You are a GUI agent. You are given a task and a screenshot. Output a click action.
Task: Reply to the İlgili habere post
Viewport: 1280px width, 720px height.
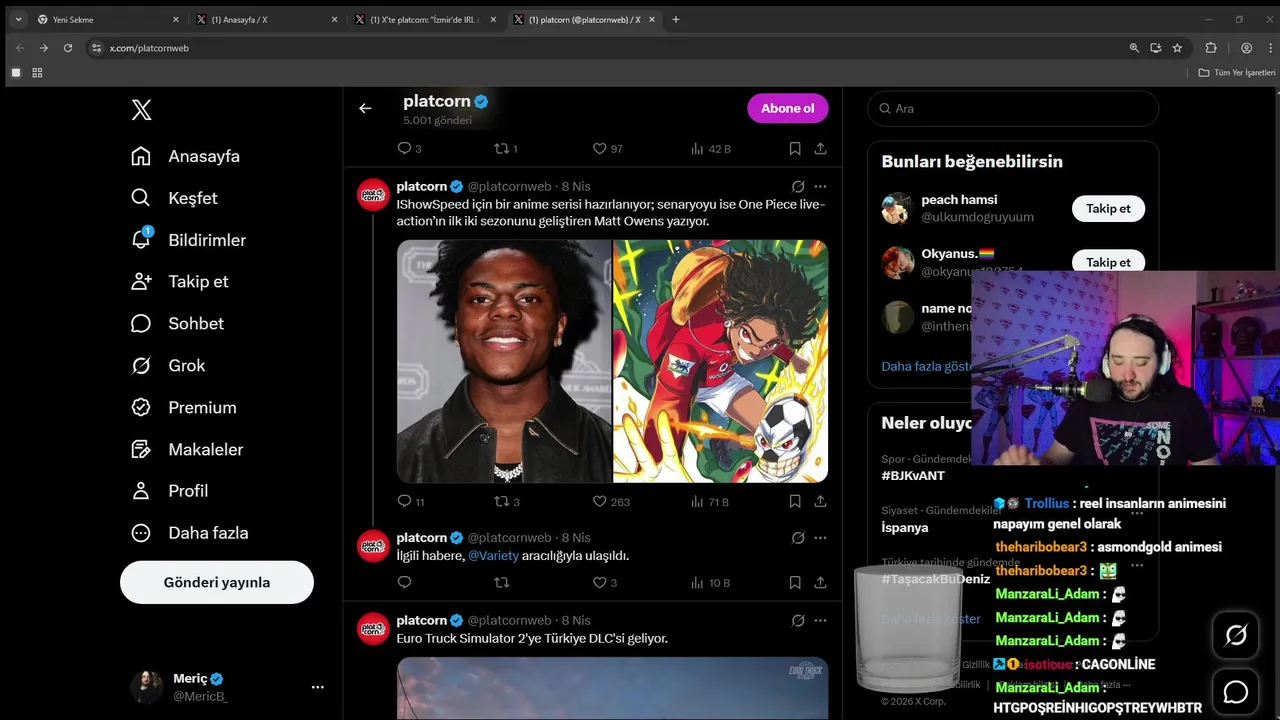(x=404, y=582)
